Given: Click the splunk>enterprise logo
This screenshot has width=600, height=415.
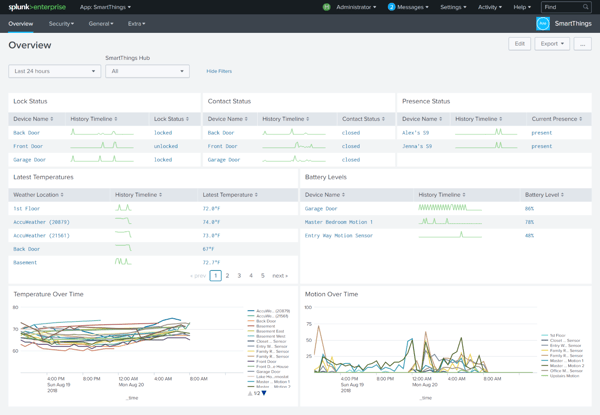Looking at the screenshot, I should 37,7.
